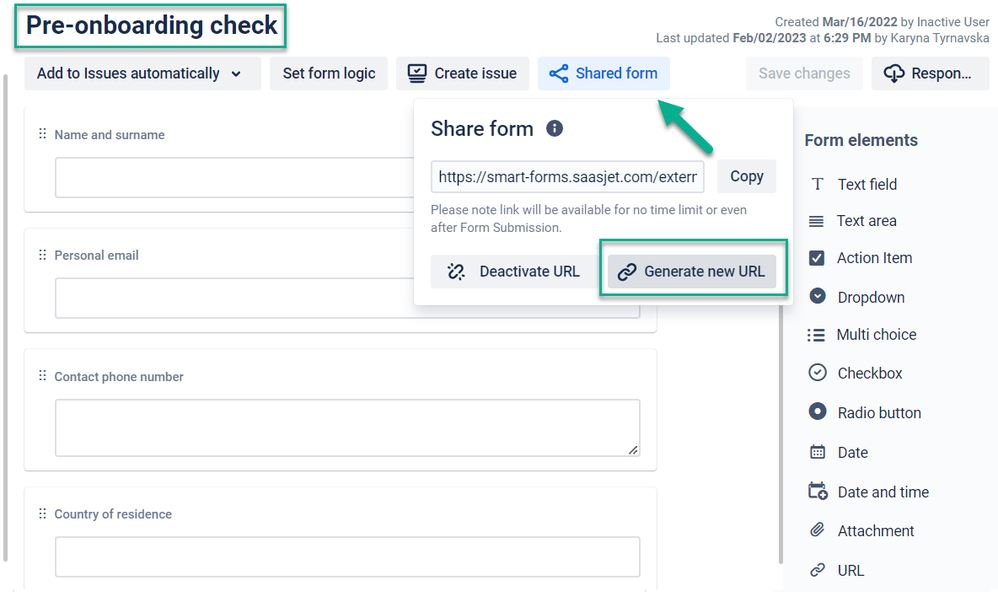The width and height of the screenshot is (998, 592).
Task: Click the Dropdown label in Form elements
Action: [871, 297]
